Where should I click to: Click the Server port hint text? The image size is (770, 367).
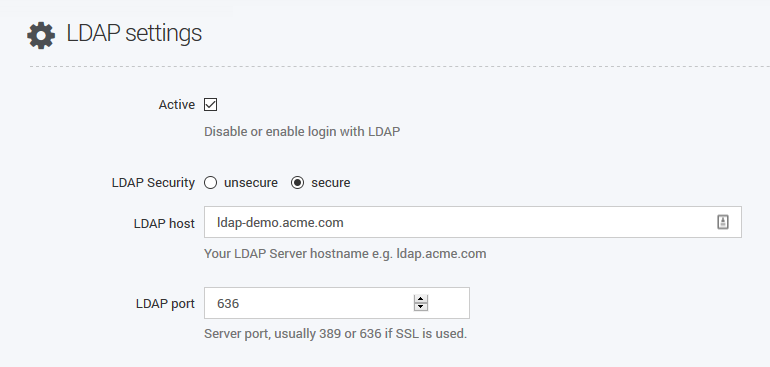(335, 334)
